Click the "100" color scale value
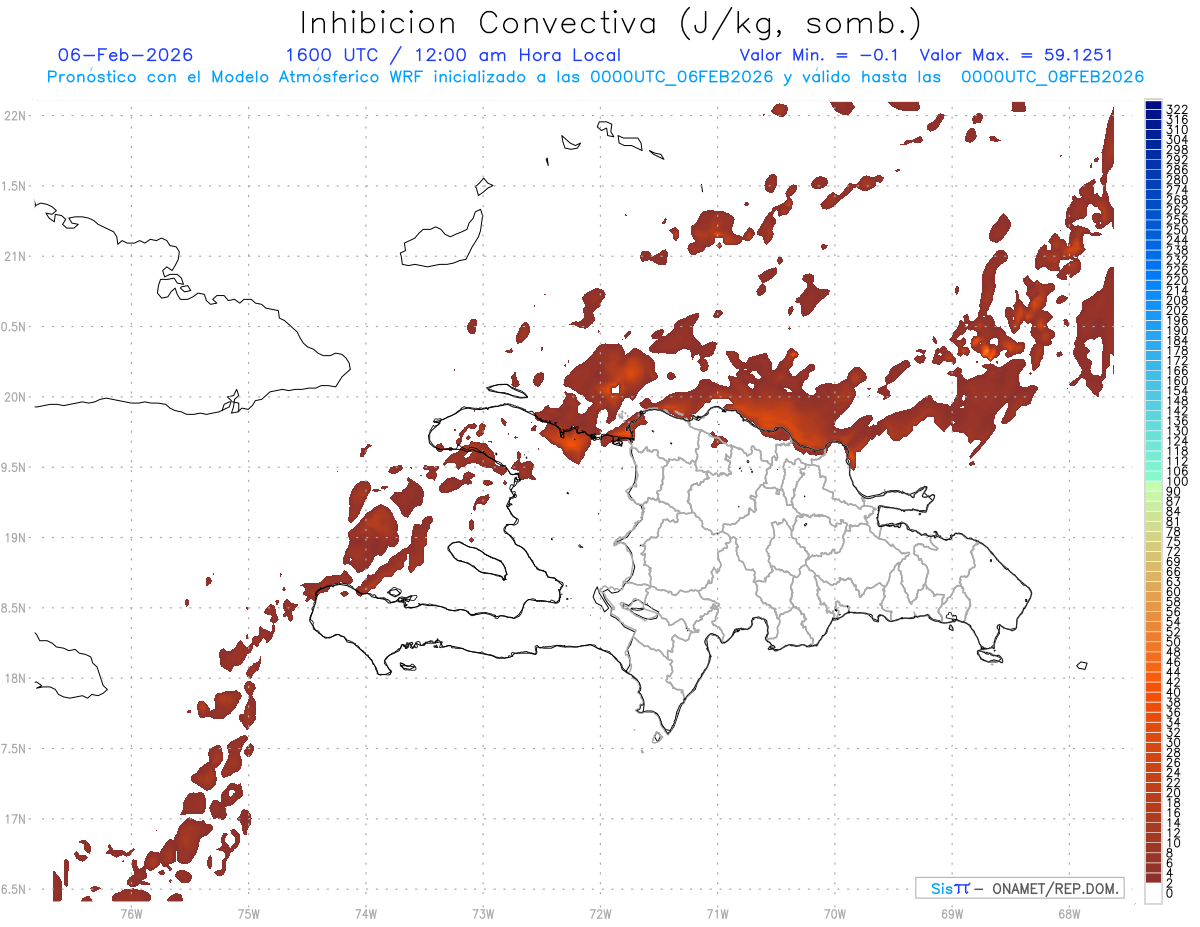This screenshot has height=927, width=1200. [1177, 483]
